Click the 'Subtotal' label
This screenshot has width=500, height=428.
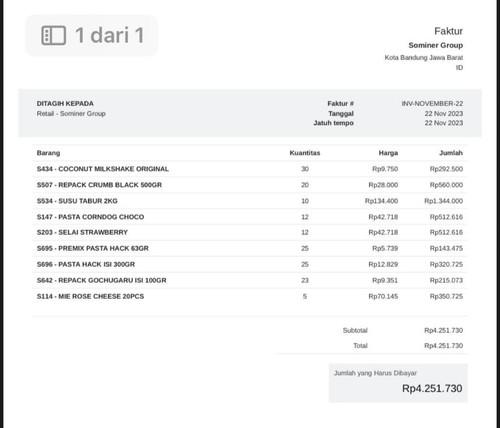point(355,330)
